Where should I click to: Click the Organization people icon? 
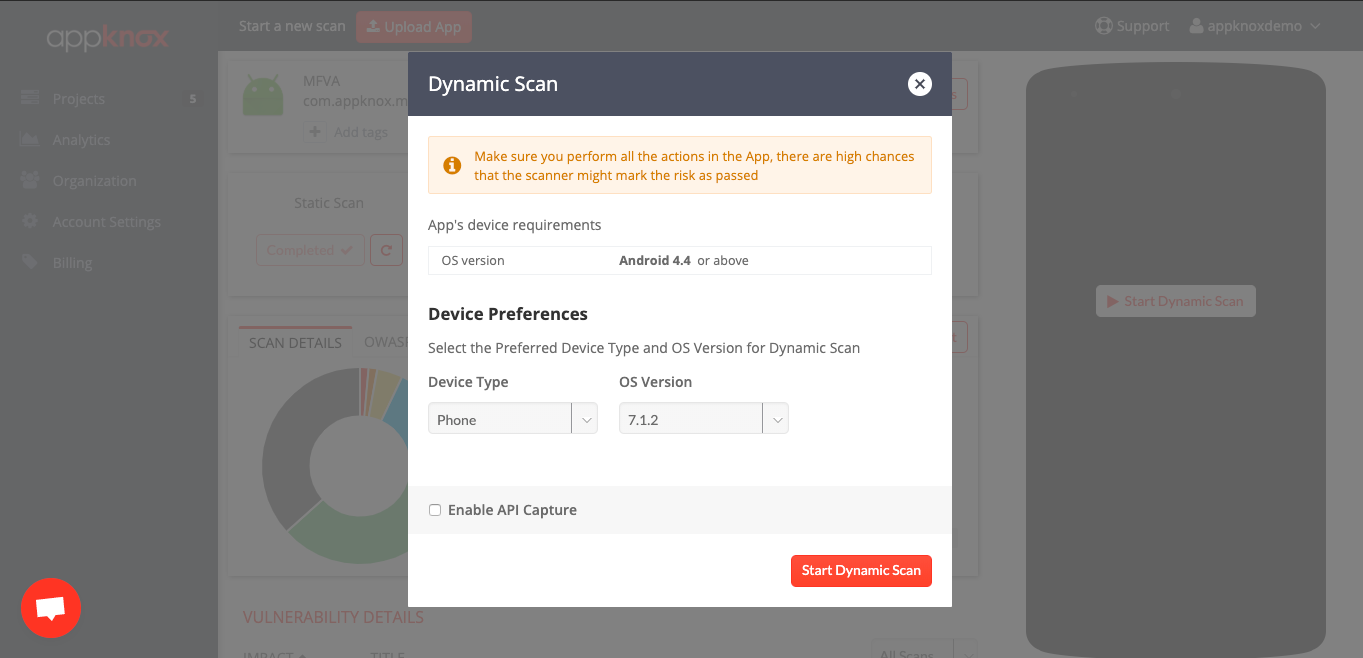(30, 181)
